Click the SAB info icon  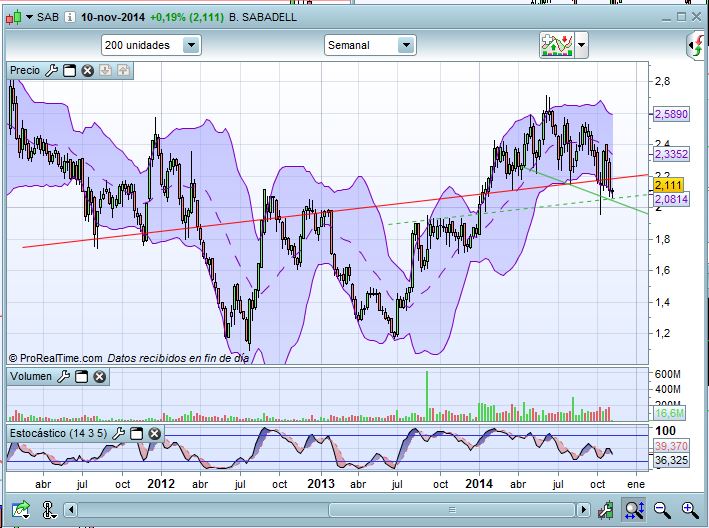[x=69, y=17]
